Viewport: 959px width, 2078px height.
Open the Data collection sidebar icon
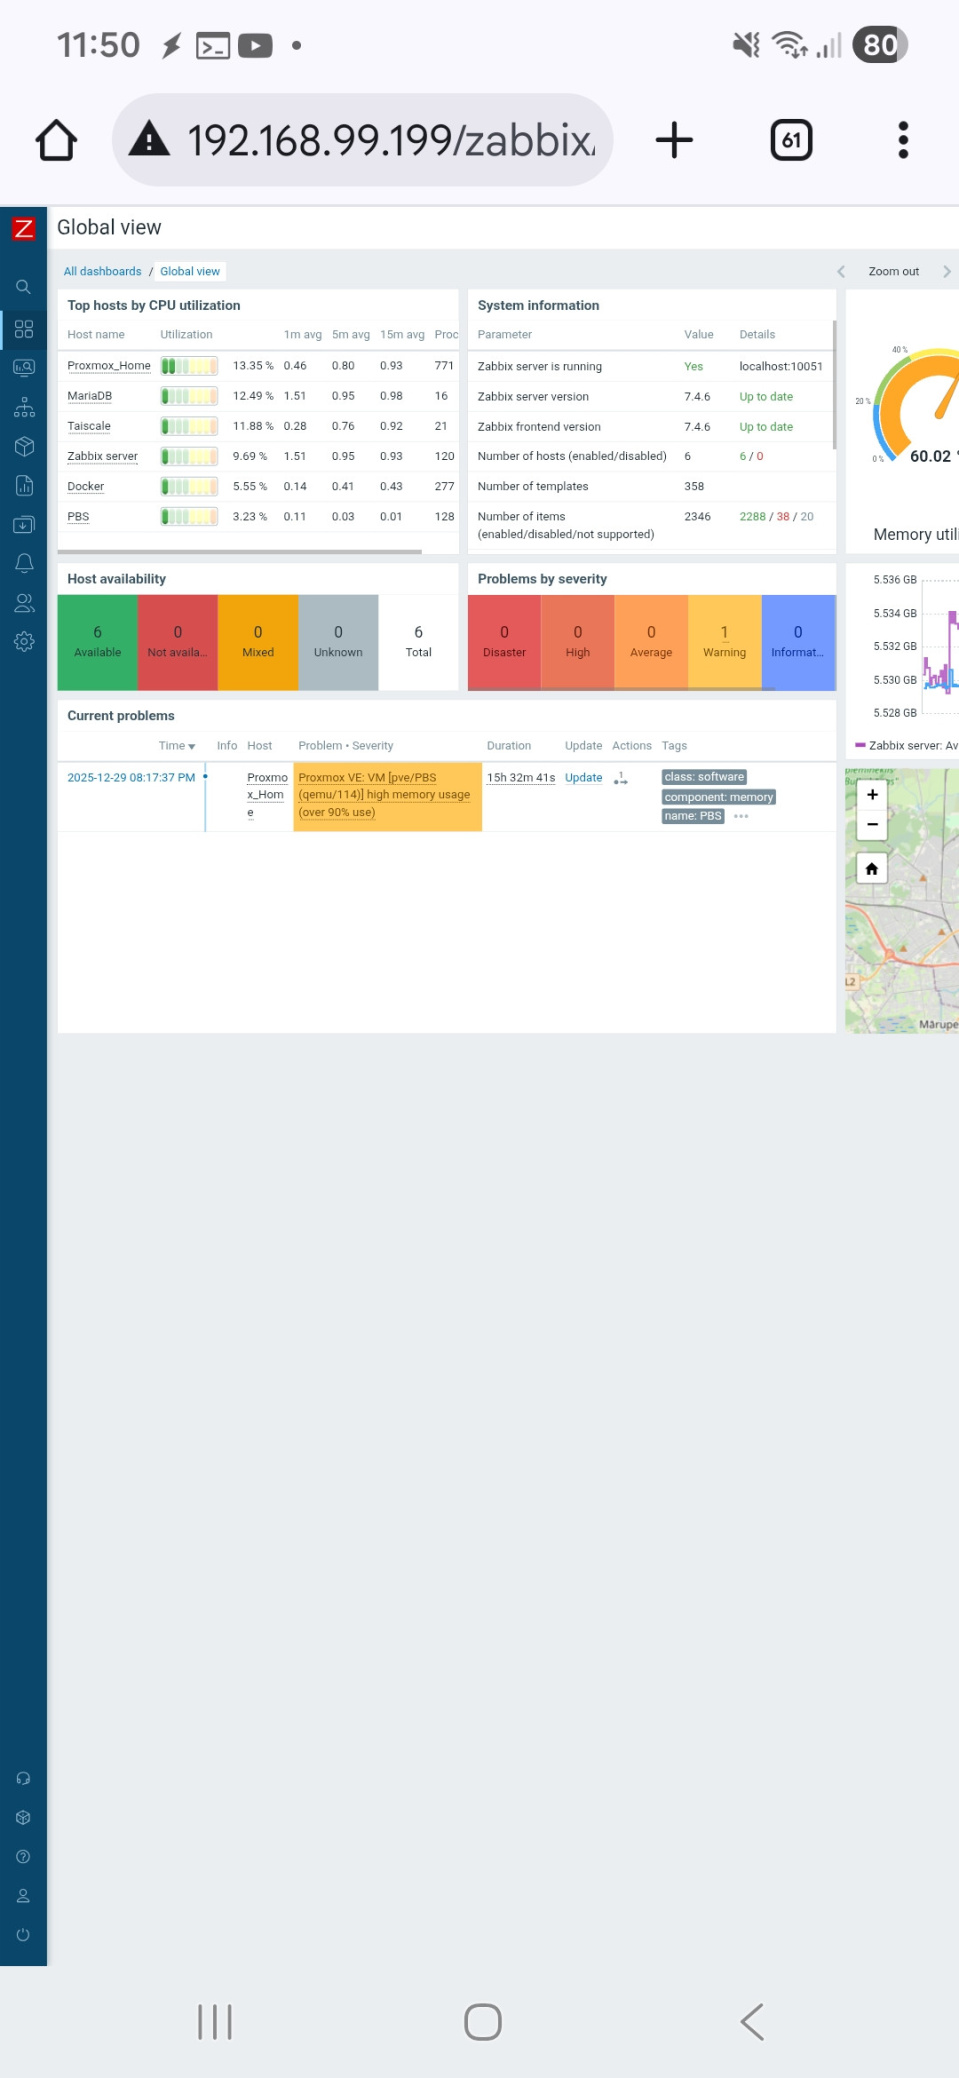(24, 525)
